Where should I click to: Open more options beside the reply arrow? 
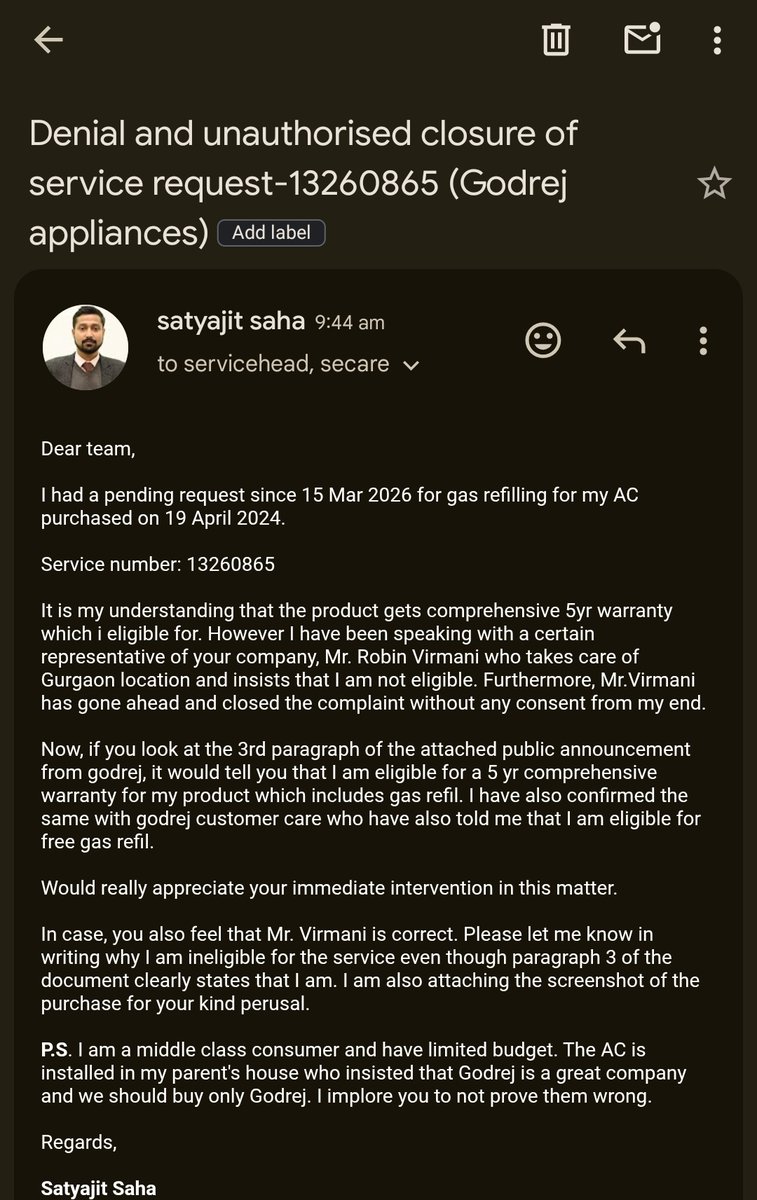703,341
